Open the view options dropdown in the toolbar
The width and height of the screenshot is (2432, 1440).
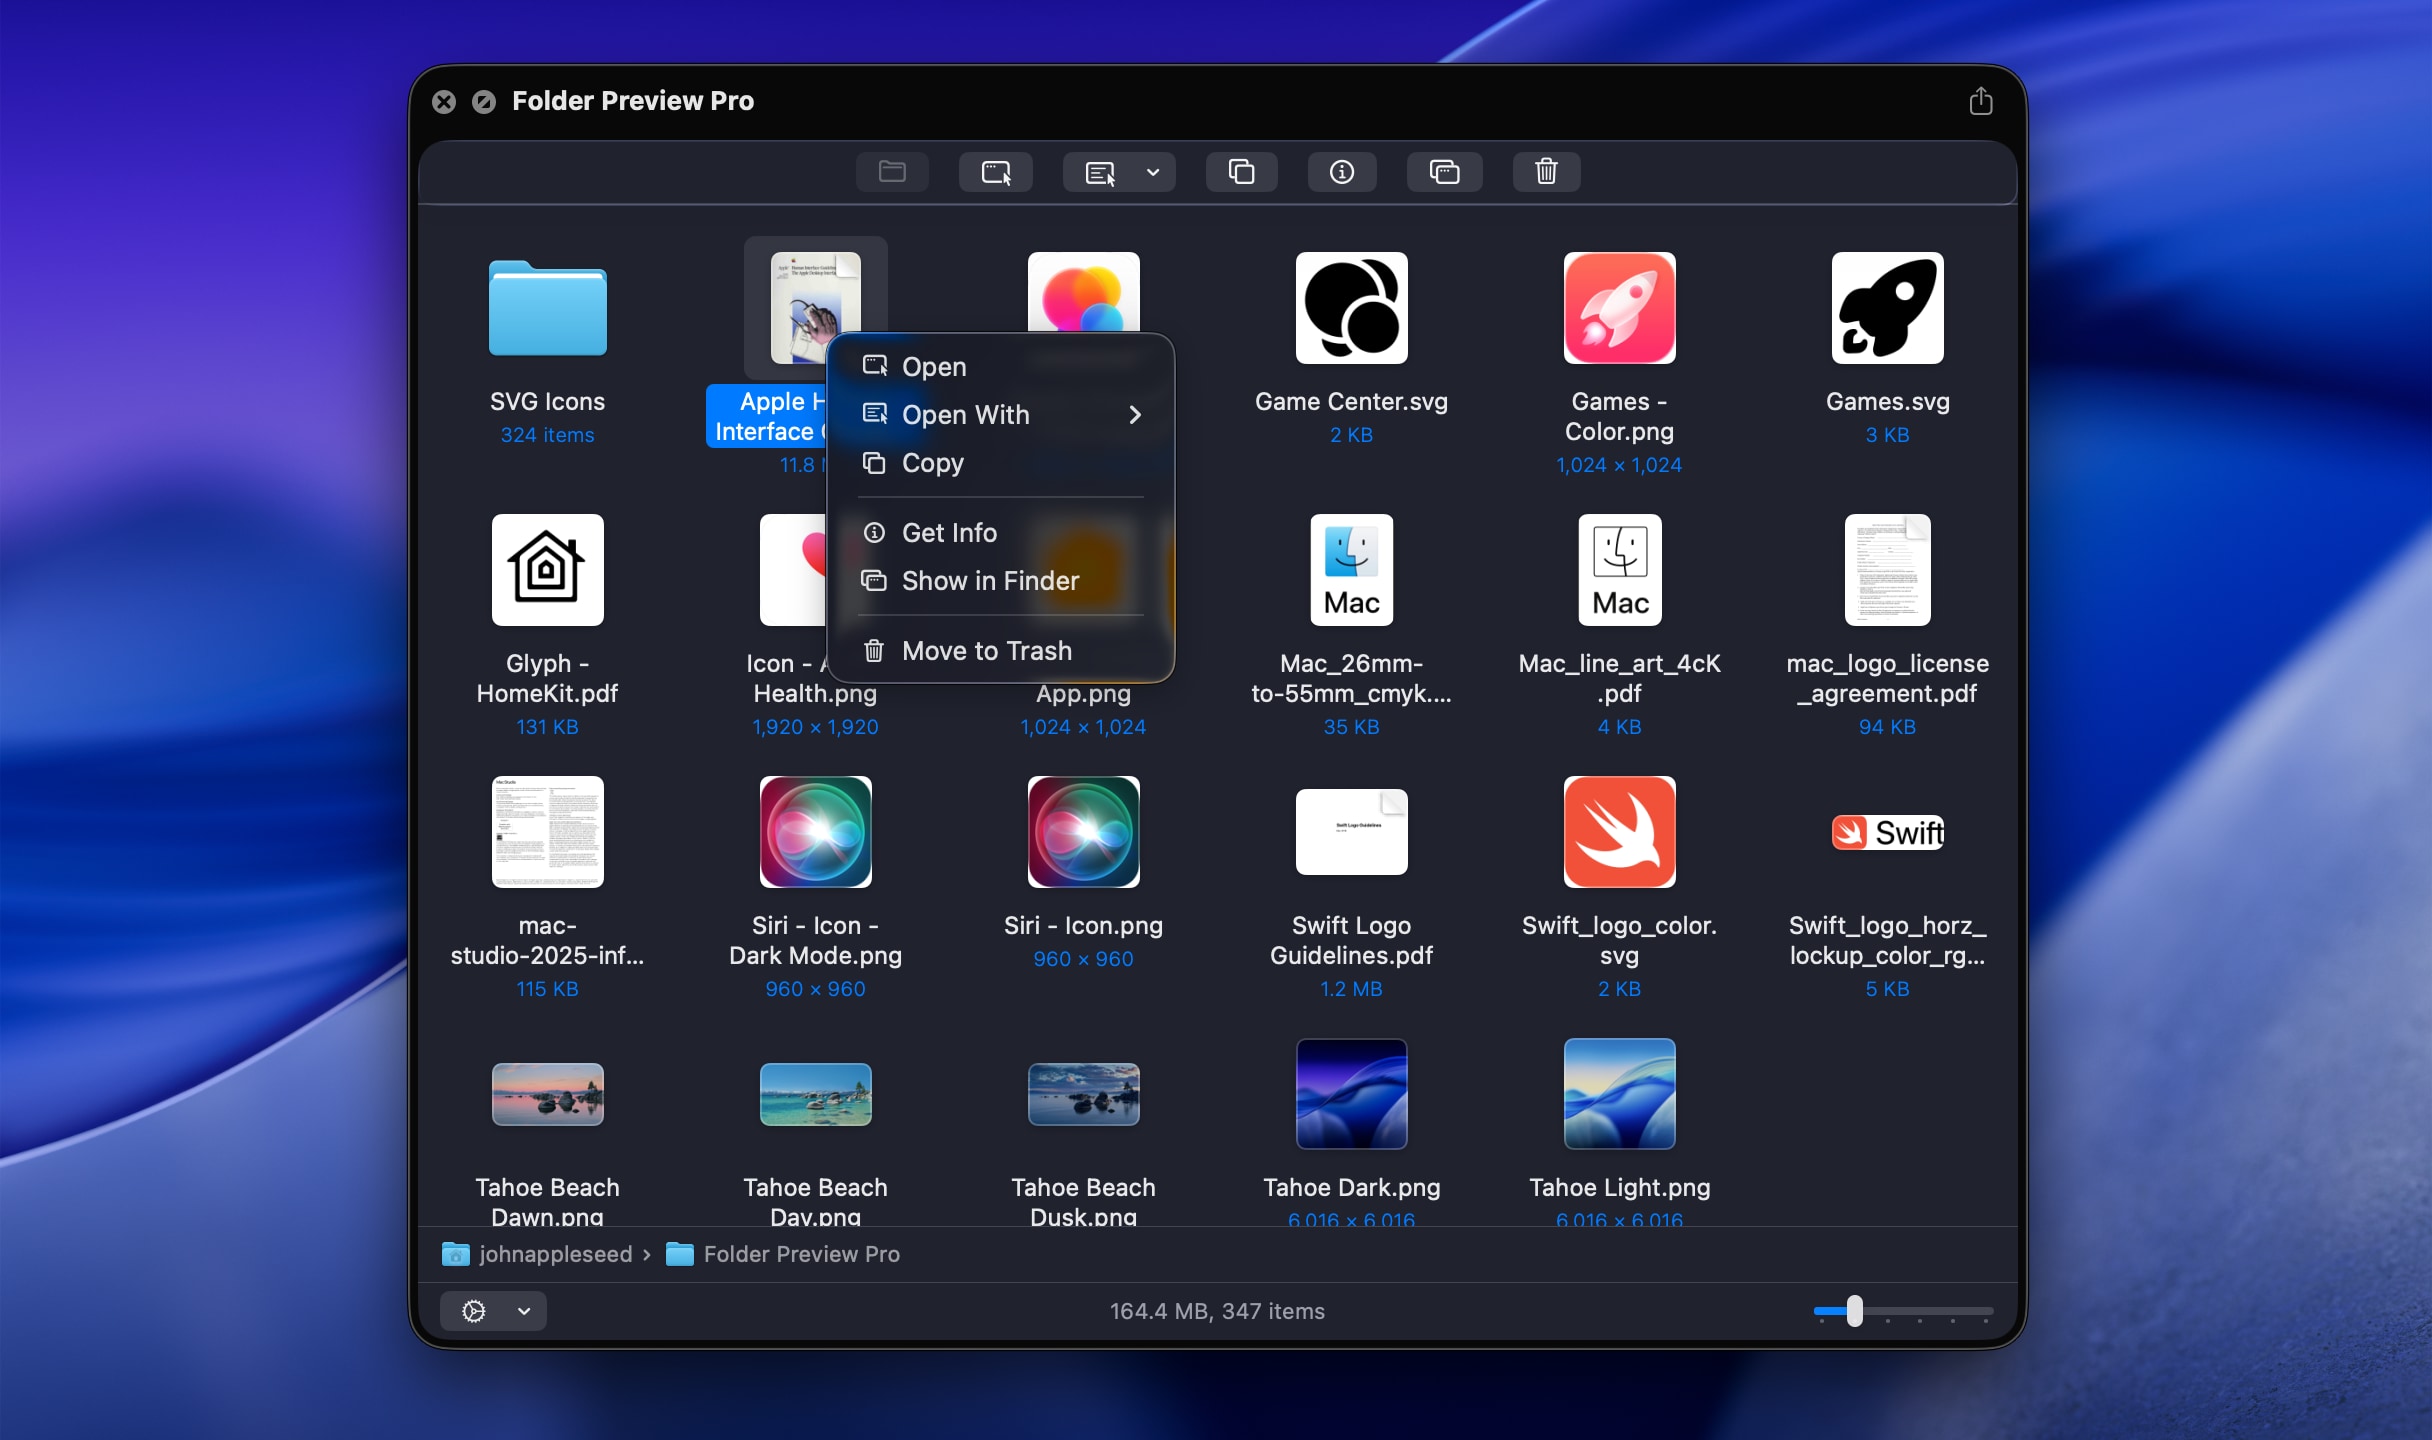tap(1152, 171)
